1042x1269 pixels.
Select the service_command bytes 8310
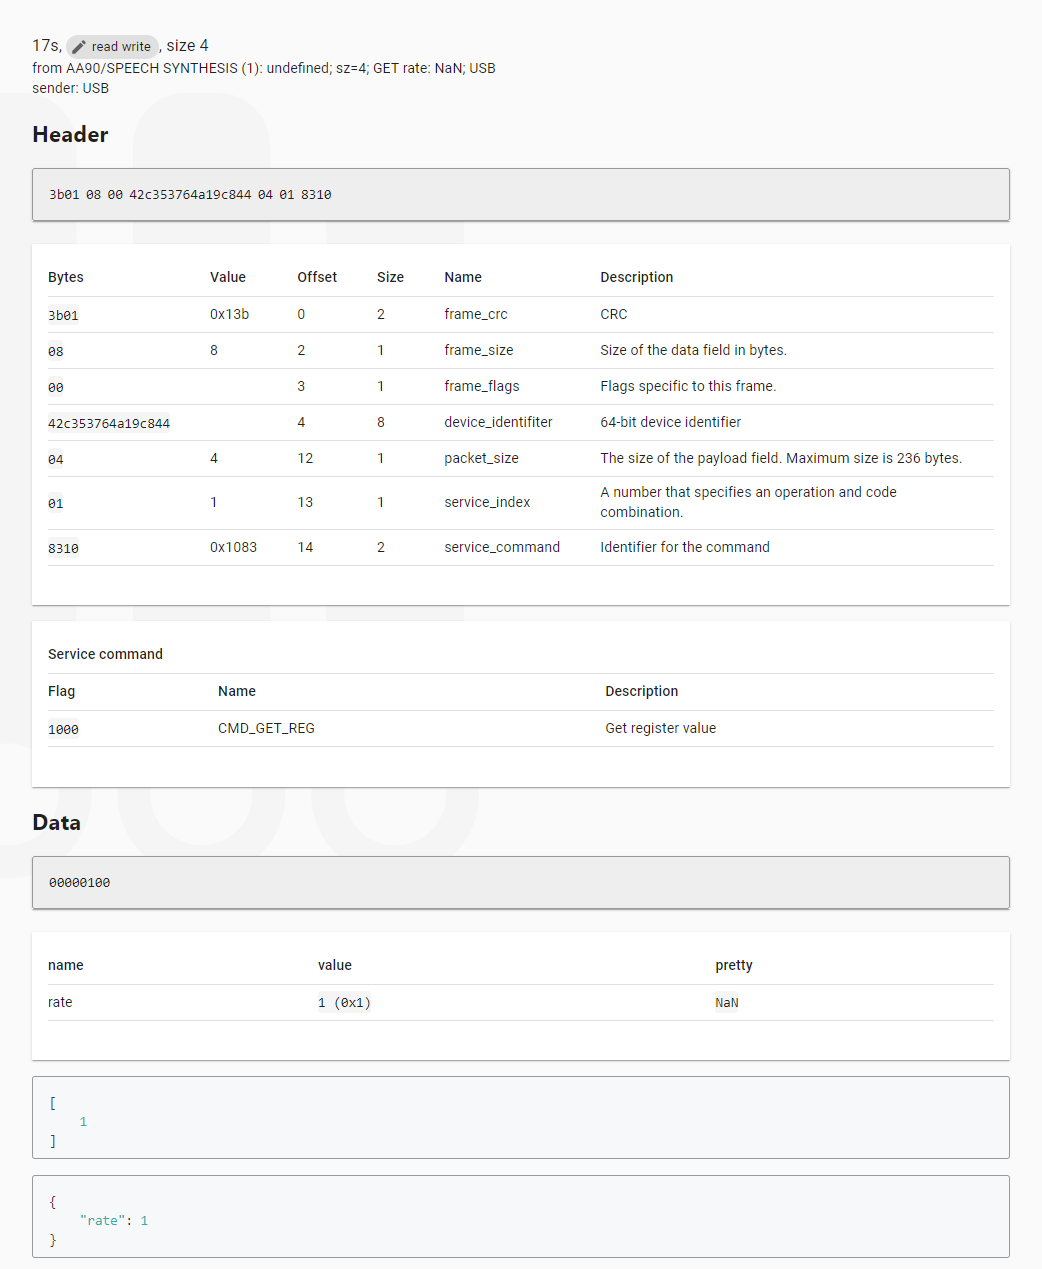tap(63, 547)
